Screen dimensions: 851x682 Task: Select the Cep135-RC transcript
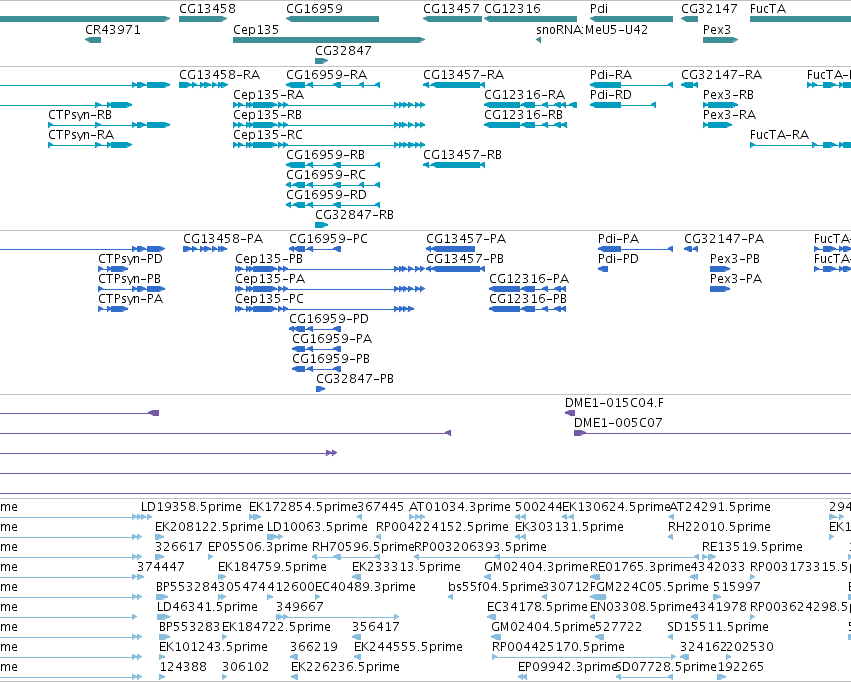328,145
